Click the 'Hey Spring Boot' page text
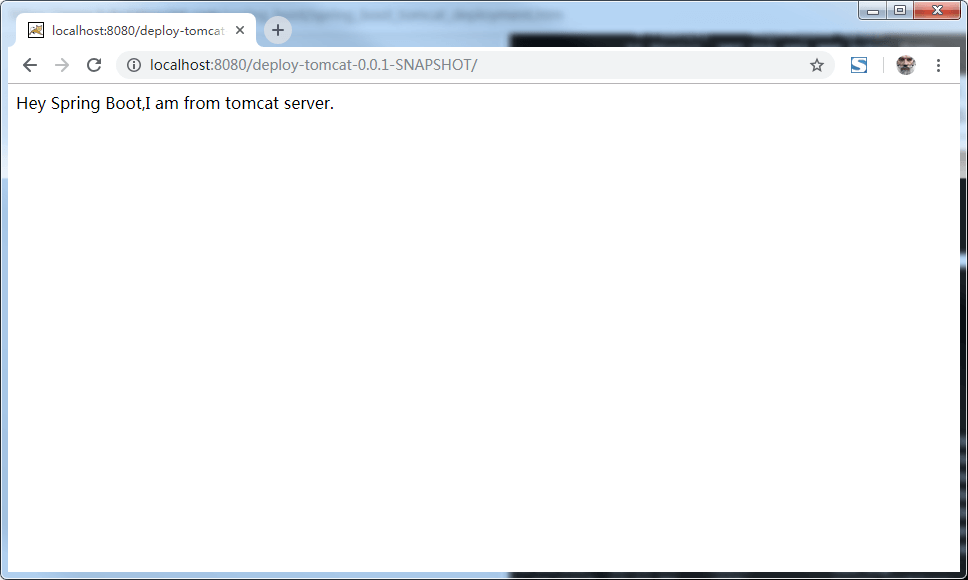The width and height of the screenshot is (968, 580). 80,103
